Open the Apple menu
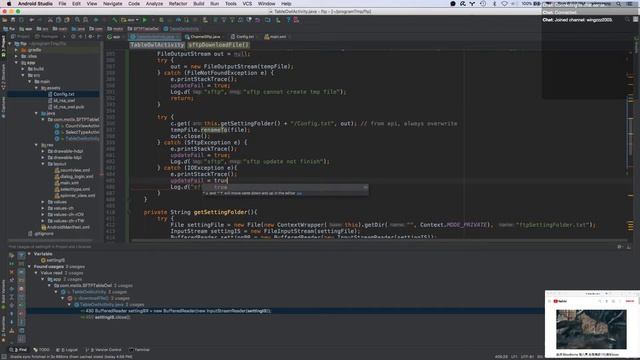This screenshot has width=640, height=360. click(x=9, y=4)
